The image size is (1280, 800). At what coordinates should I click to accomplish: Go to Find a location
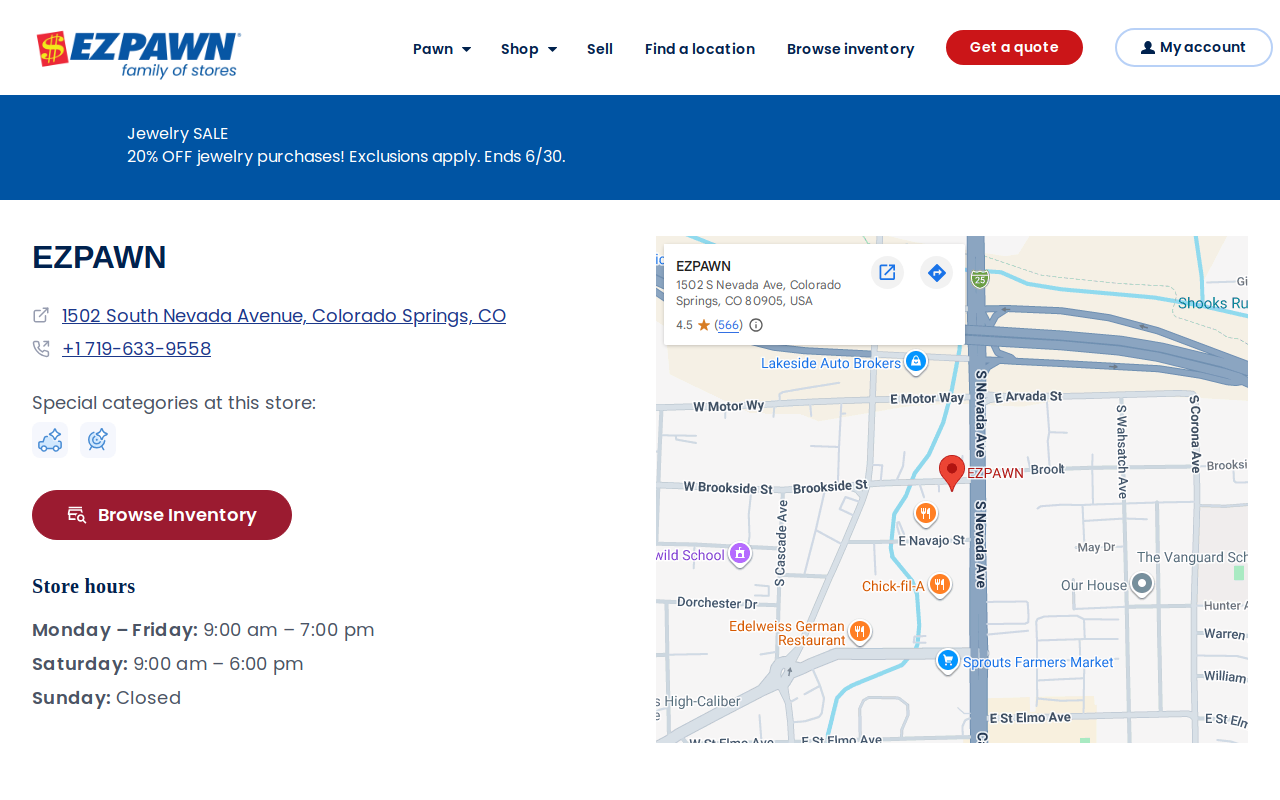[x=700, y=48]
